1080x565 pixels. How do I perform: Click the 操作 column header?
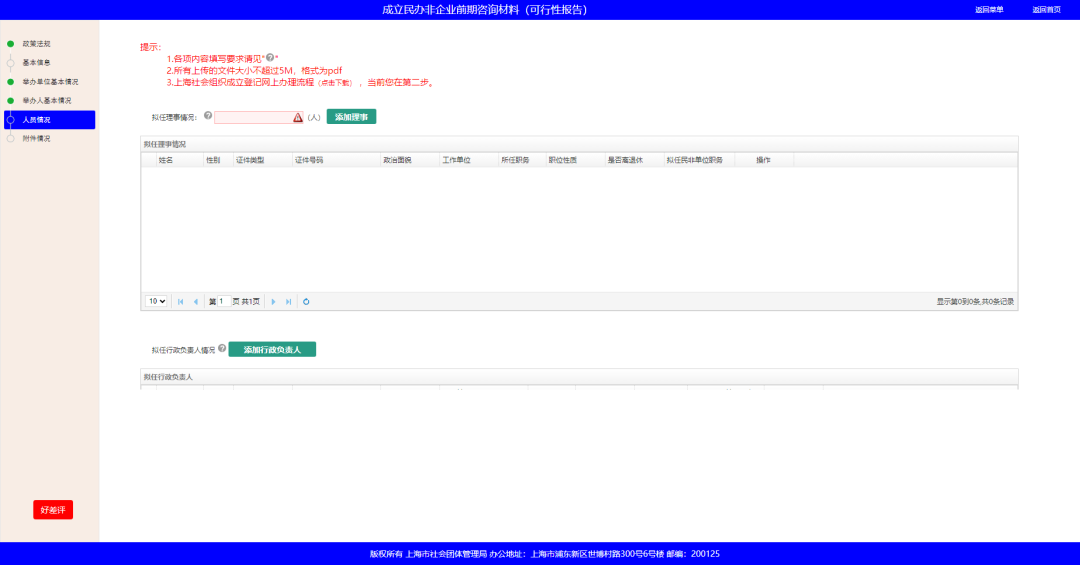coord(763,160)
